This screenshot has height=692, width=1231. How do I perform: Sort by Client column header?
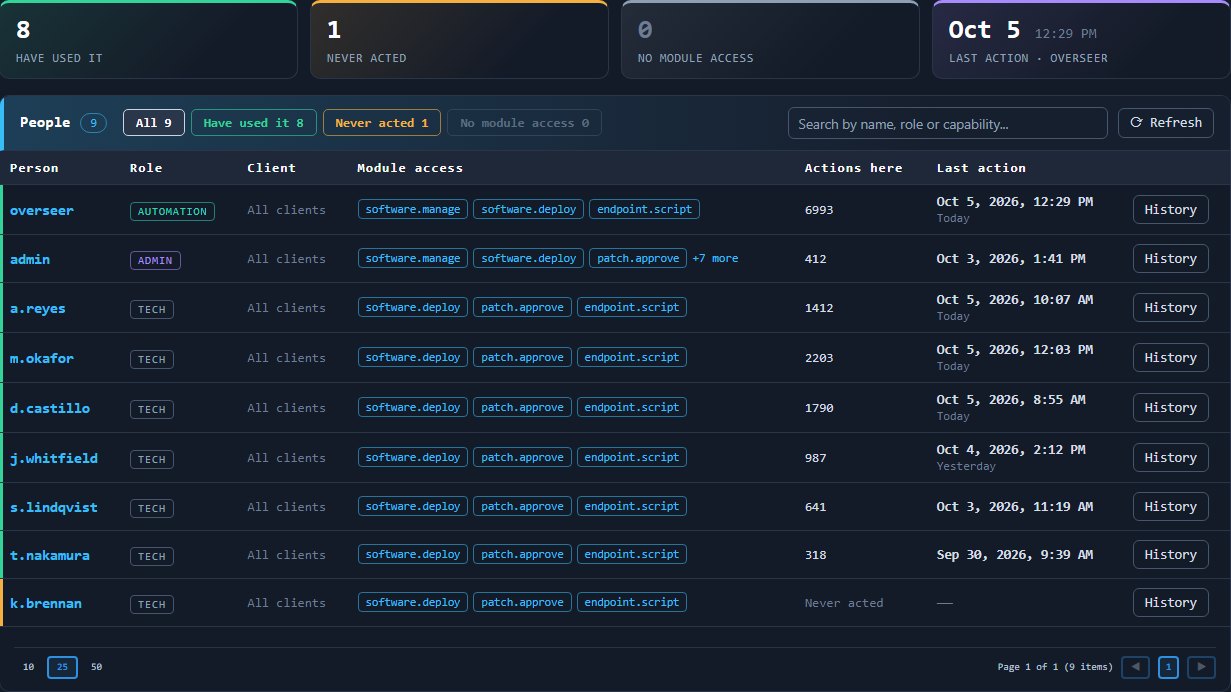271,168
